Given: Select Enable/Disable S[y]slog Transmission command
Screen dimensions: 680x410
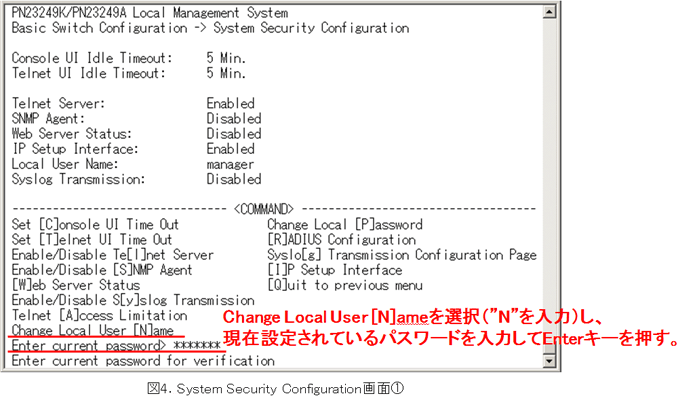Looking at the screenshot, I should [x=132, y=300].
